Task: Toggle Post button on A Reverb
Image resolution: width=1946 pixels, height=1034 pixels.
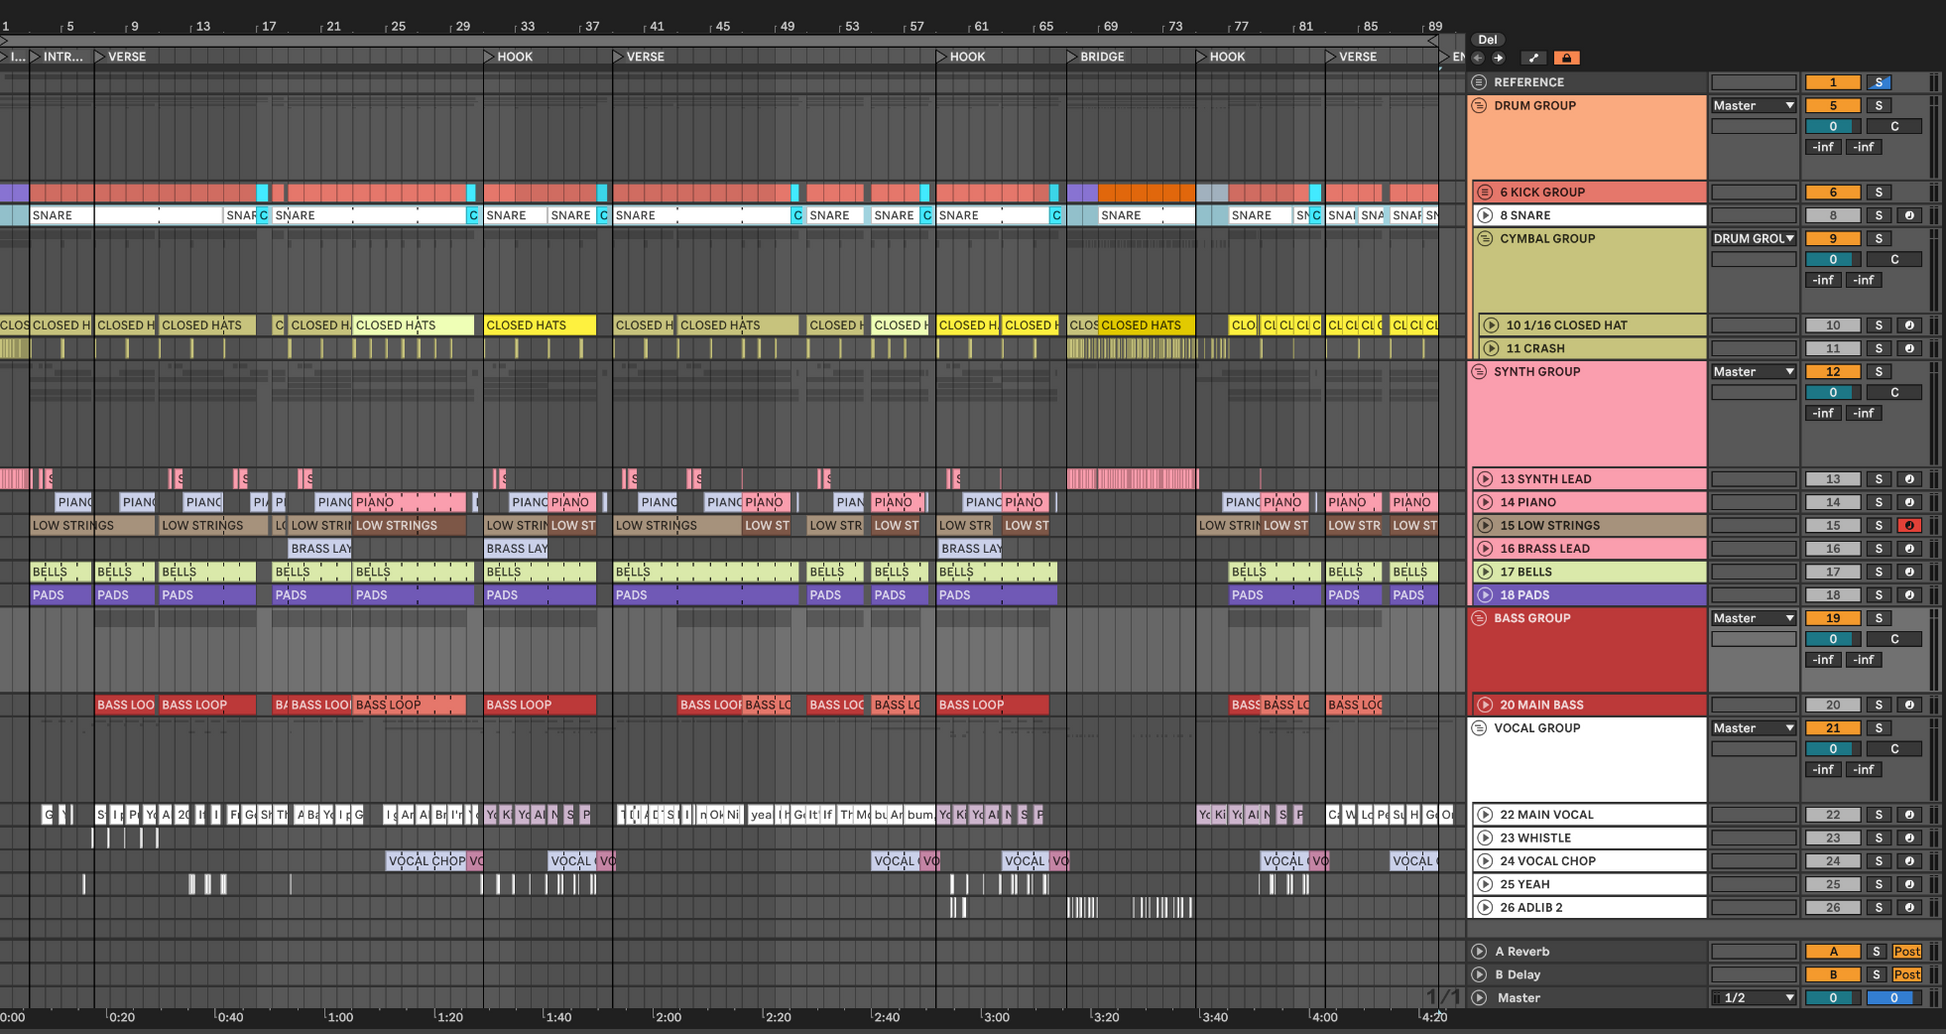Action: 1906,952
